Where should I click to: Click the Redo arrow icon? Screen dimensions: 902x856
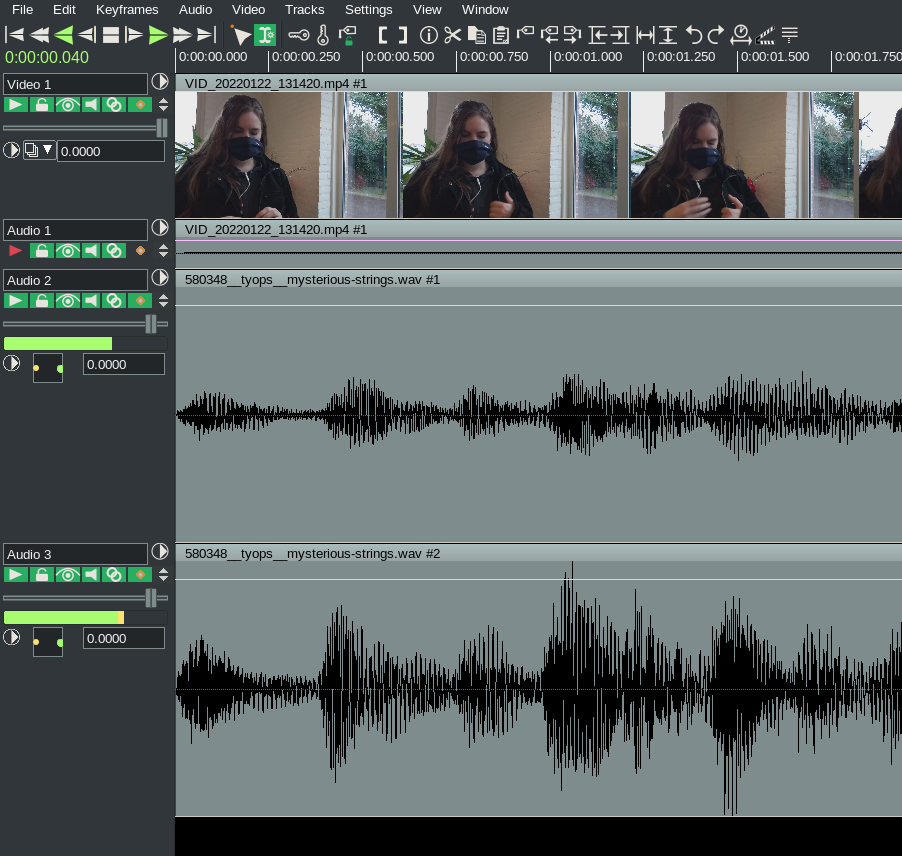[x=716, y=35]
